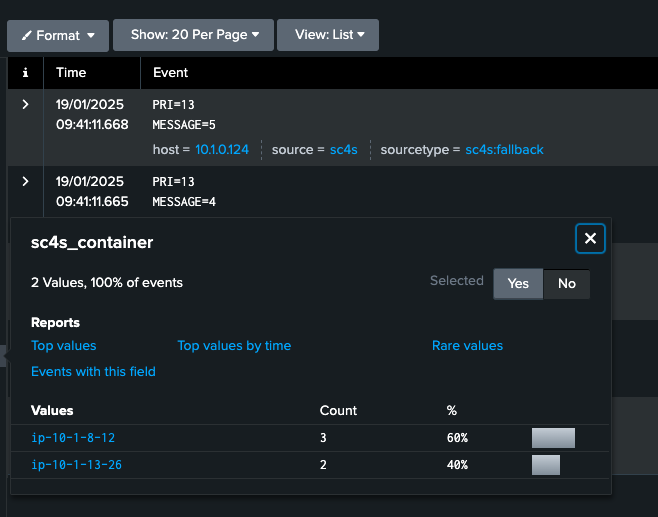Click the Event column header

coord(170,73)
